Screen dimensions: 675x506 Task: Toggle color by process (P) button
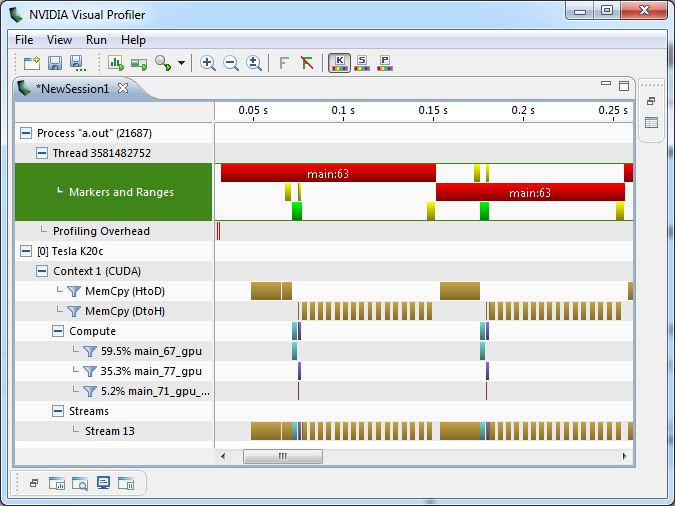pos(385,63)
